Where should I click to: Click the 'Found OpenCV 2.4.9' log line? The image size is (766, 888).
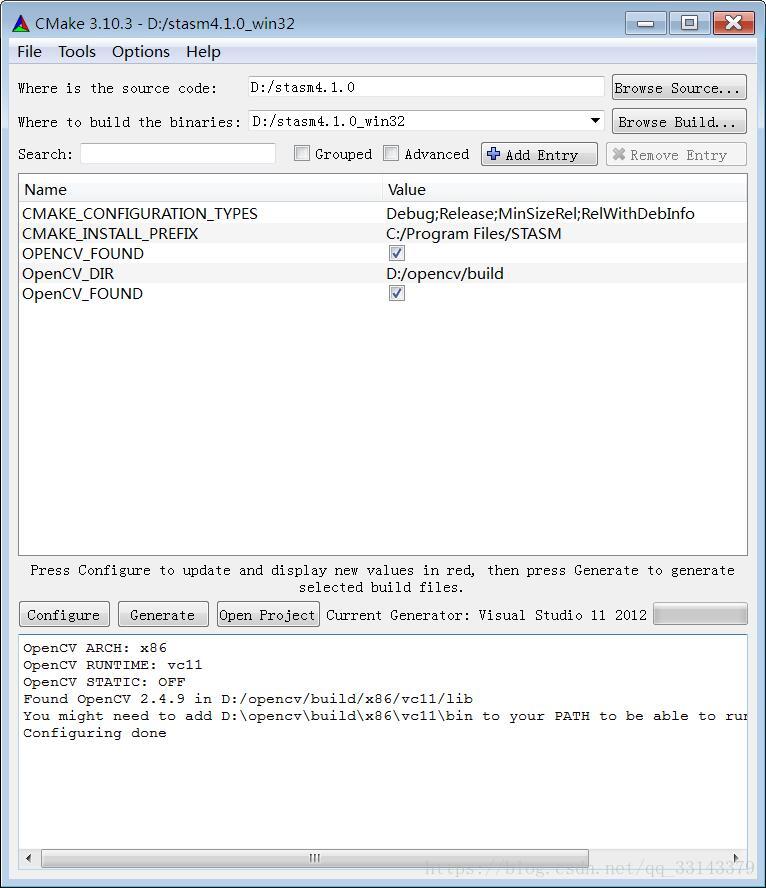pyautogui.click(x=248, y=699)
